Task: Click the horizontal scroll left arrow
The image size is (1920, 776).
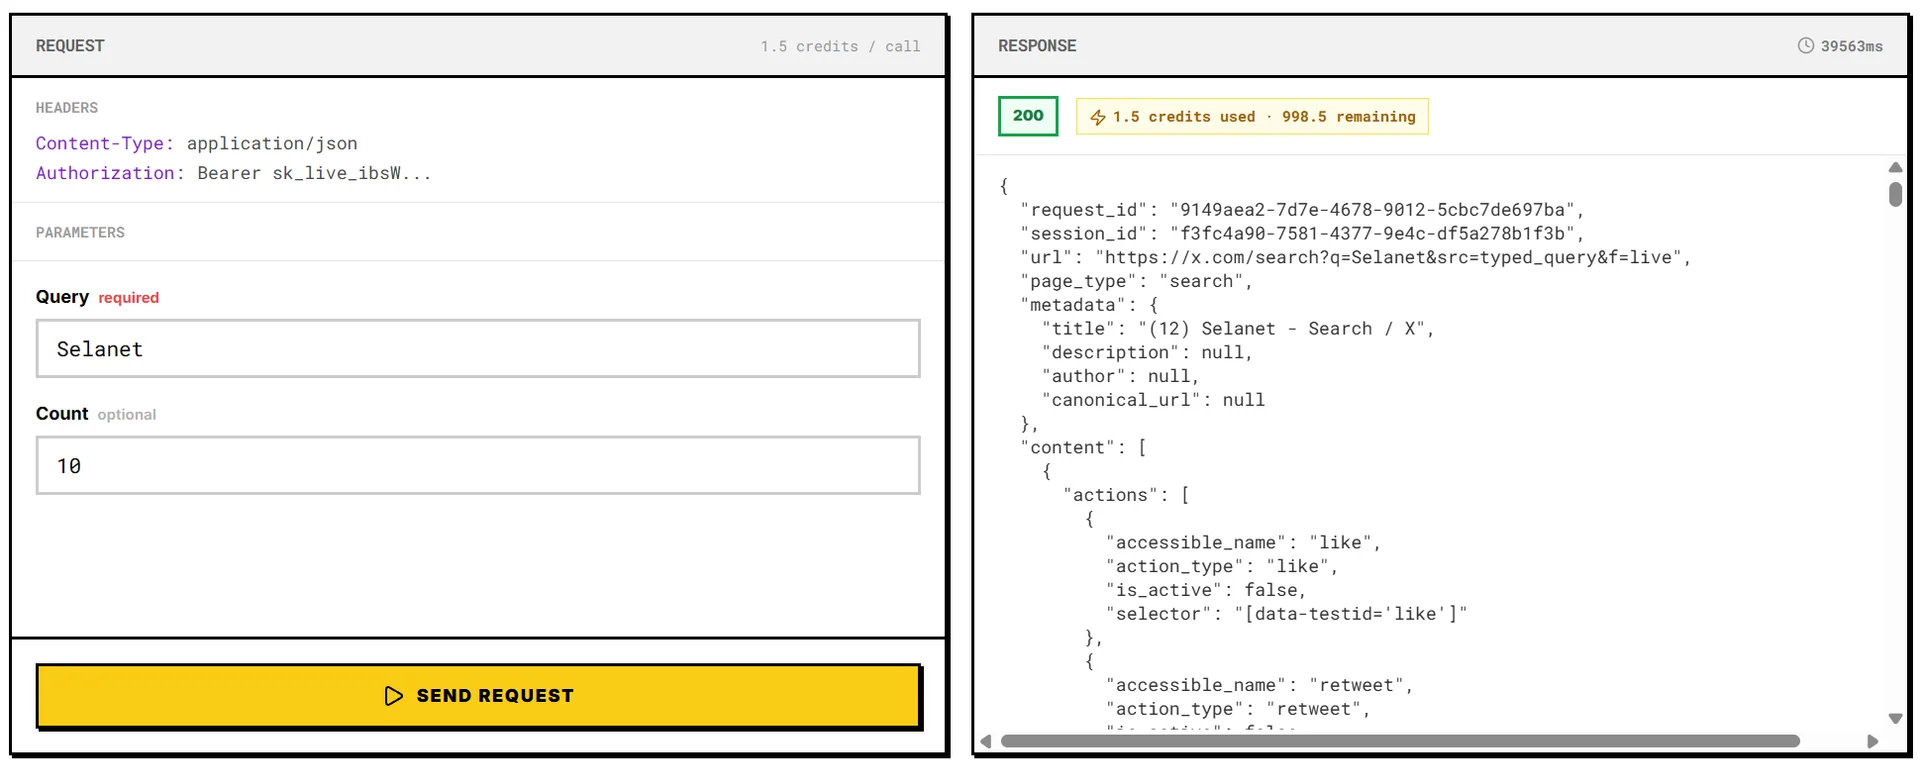Action: 986,741
